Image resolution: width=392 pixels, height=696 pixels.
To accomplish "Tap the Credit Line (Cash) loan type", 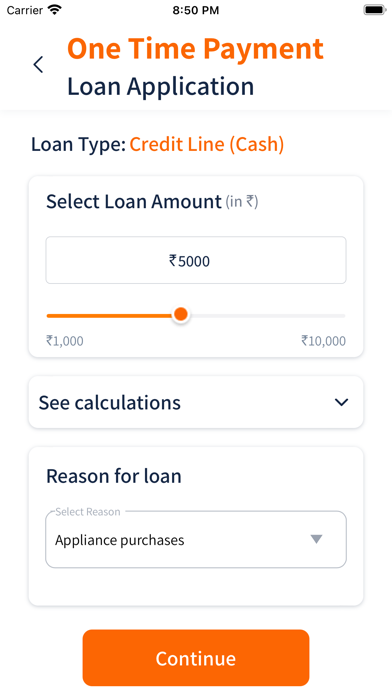I will click(x=207, y=145).
